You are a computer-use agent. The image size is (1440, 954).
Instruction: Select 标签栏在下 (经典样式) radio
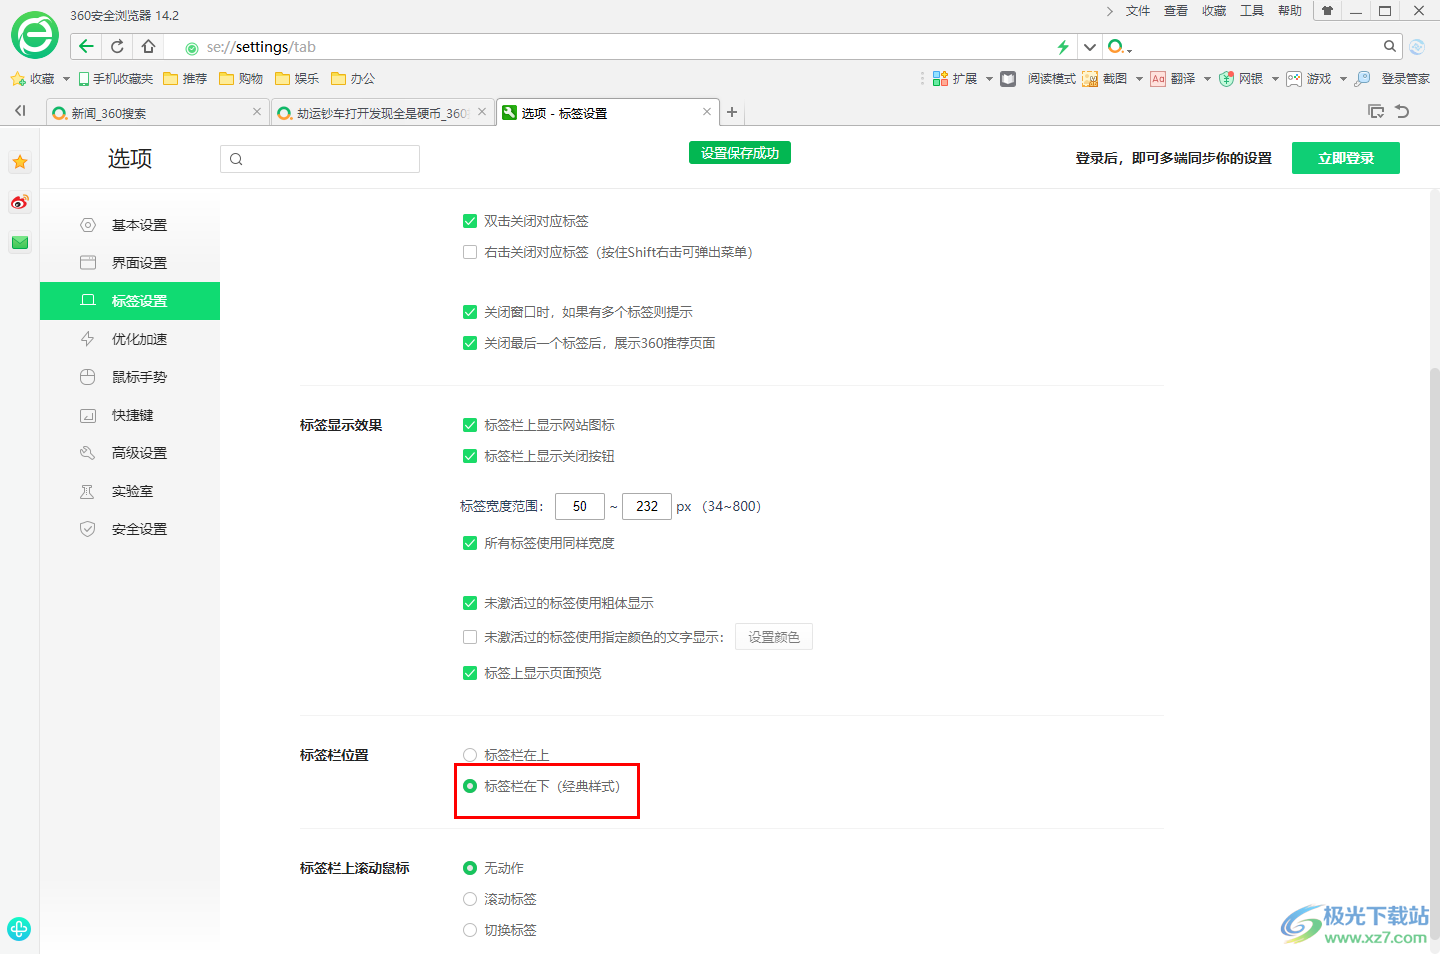[x=470, y=786]
